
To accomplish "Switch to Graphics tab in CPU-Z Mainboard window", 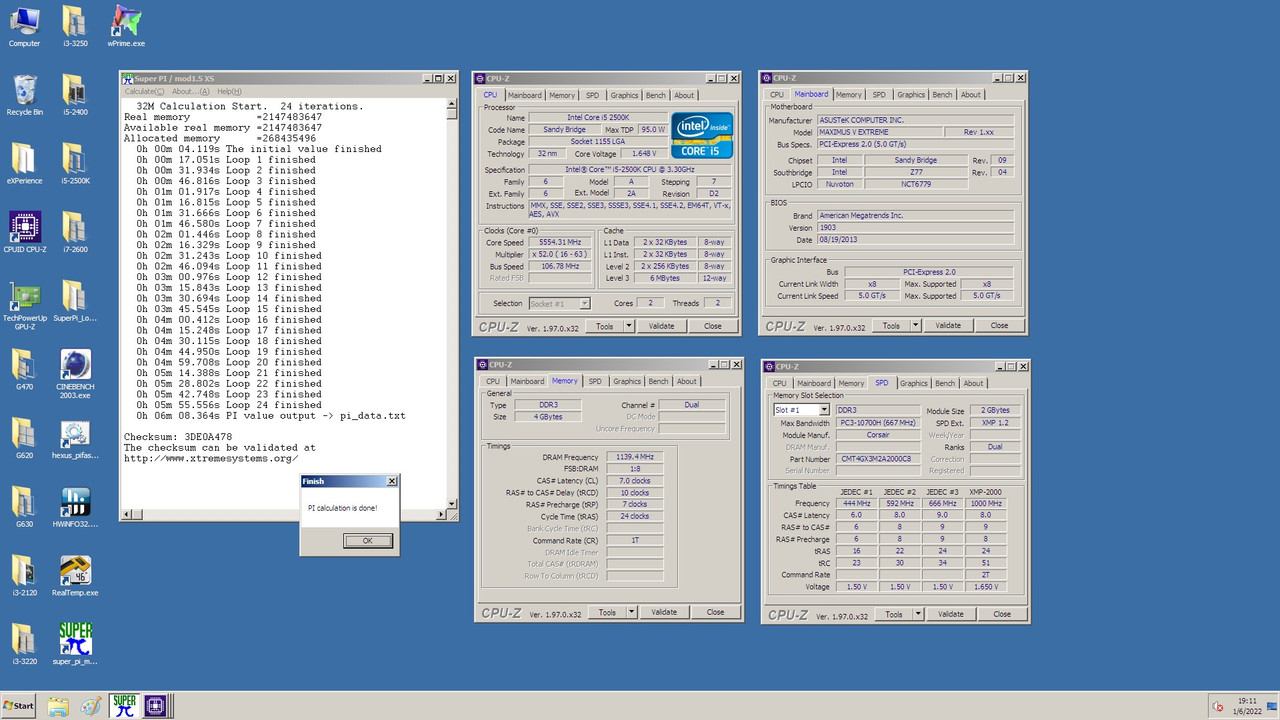I will [911, 95].
